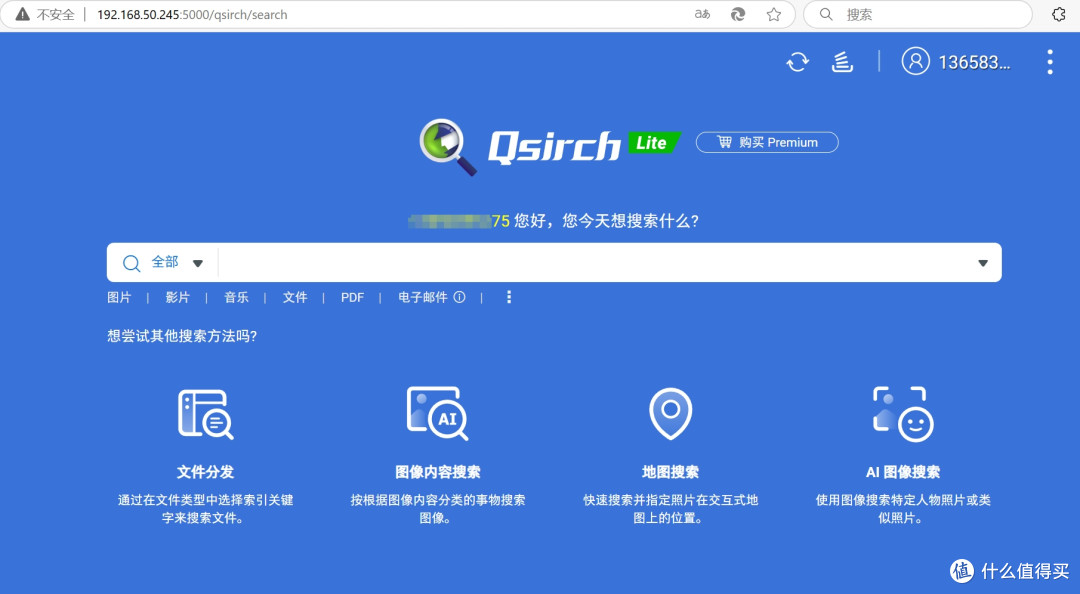Click the 购买 Premium button
This screenshot has height=594, width=1080.
(767, 142)
